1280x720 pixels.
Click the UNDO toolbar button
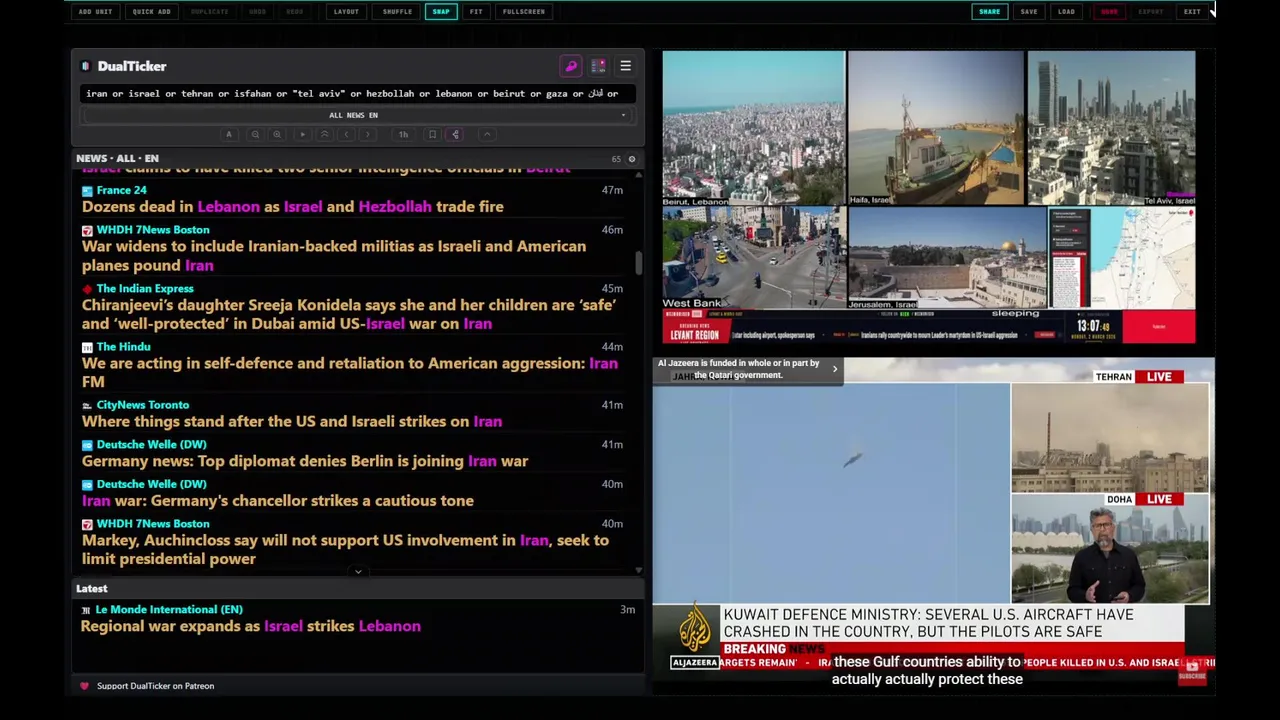point(257,11)
